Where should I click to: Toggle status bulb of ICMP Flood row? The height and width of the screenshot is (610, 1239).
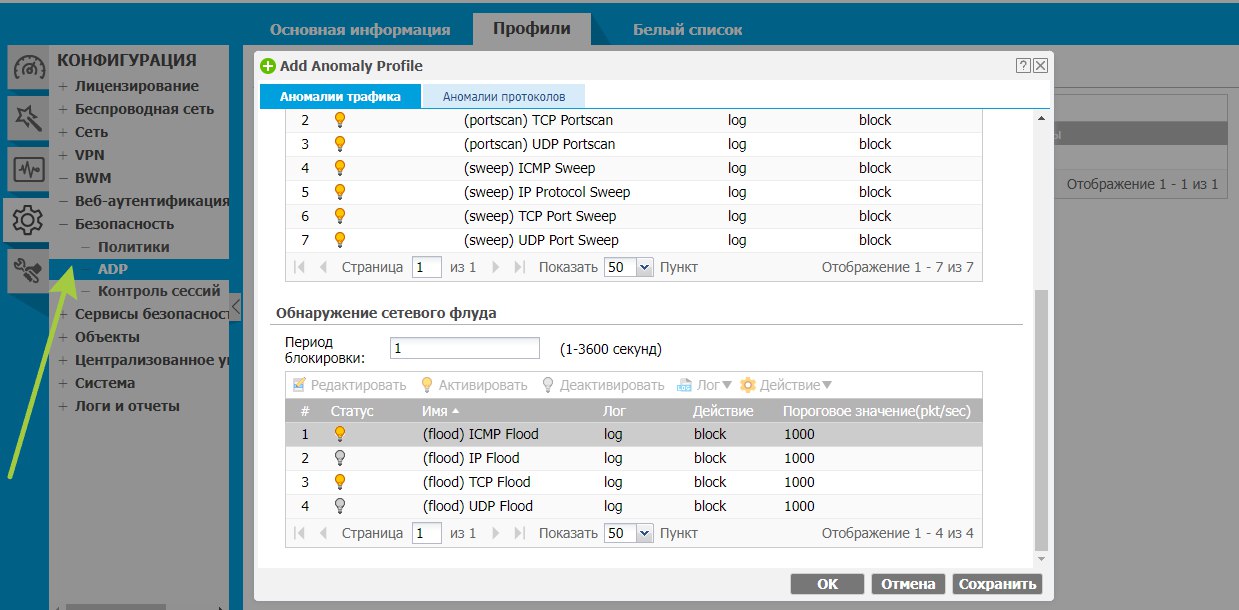[x=340, y=434]
